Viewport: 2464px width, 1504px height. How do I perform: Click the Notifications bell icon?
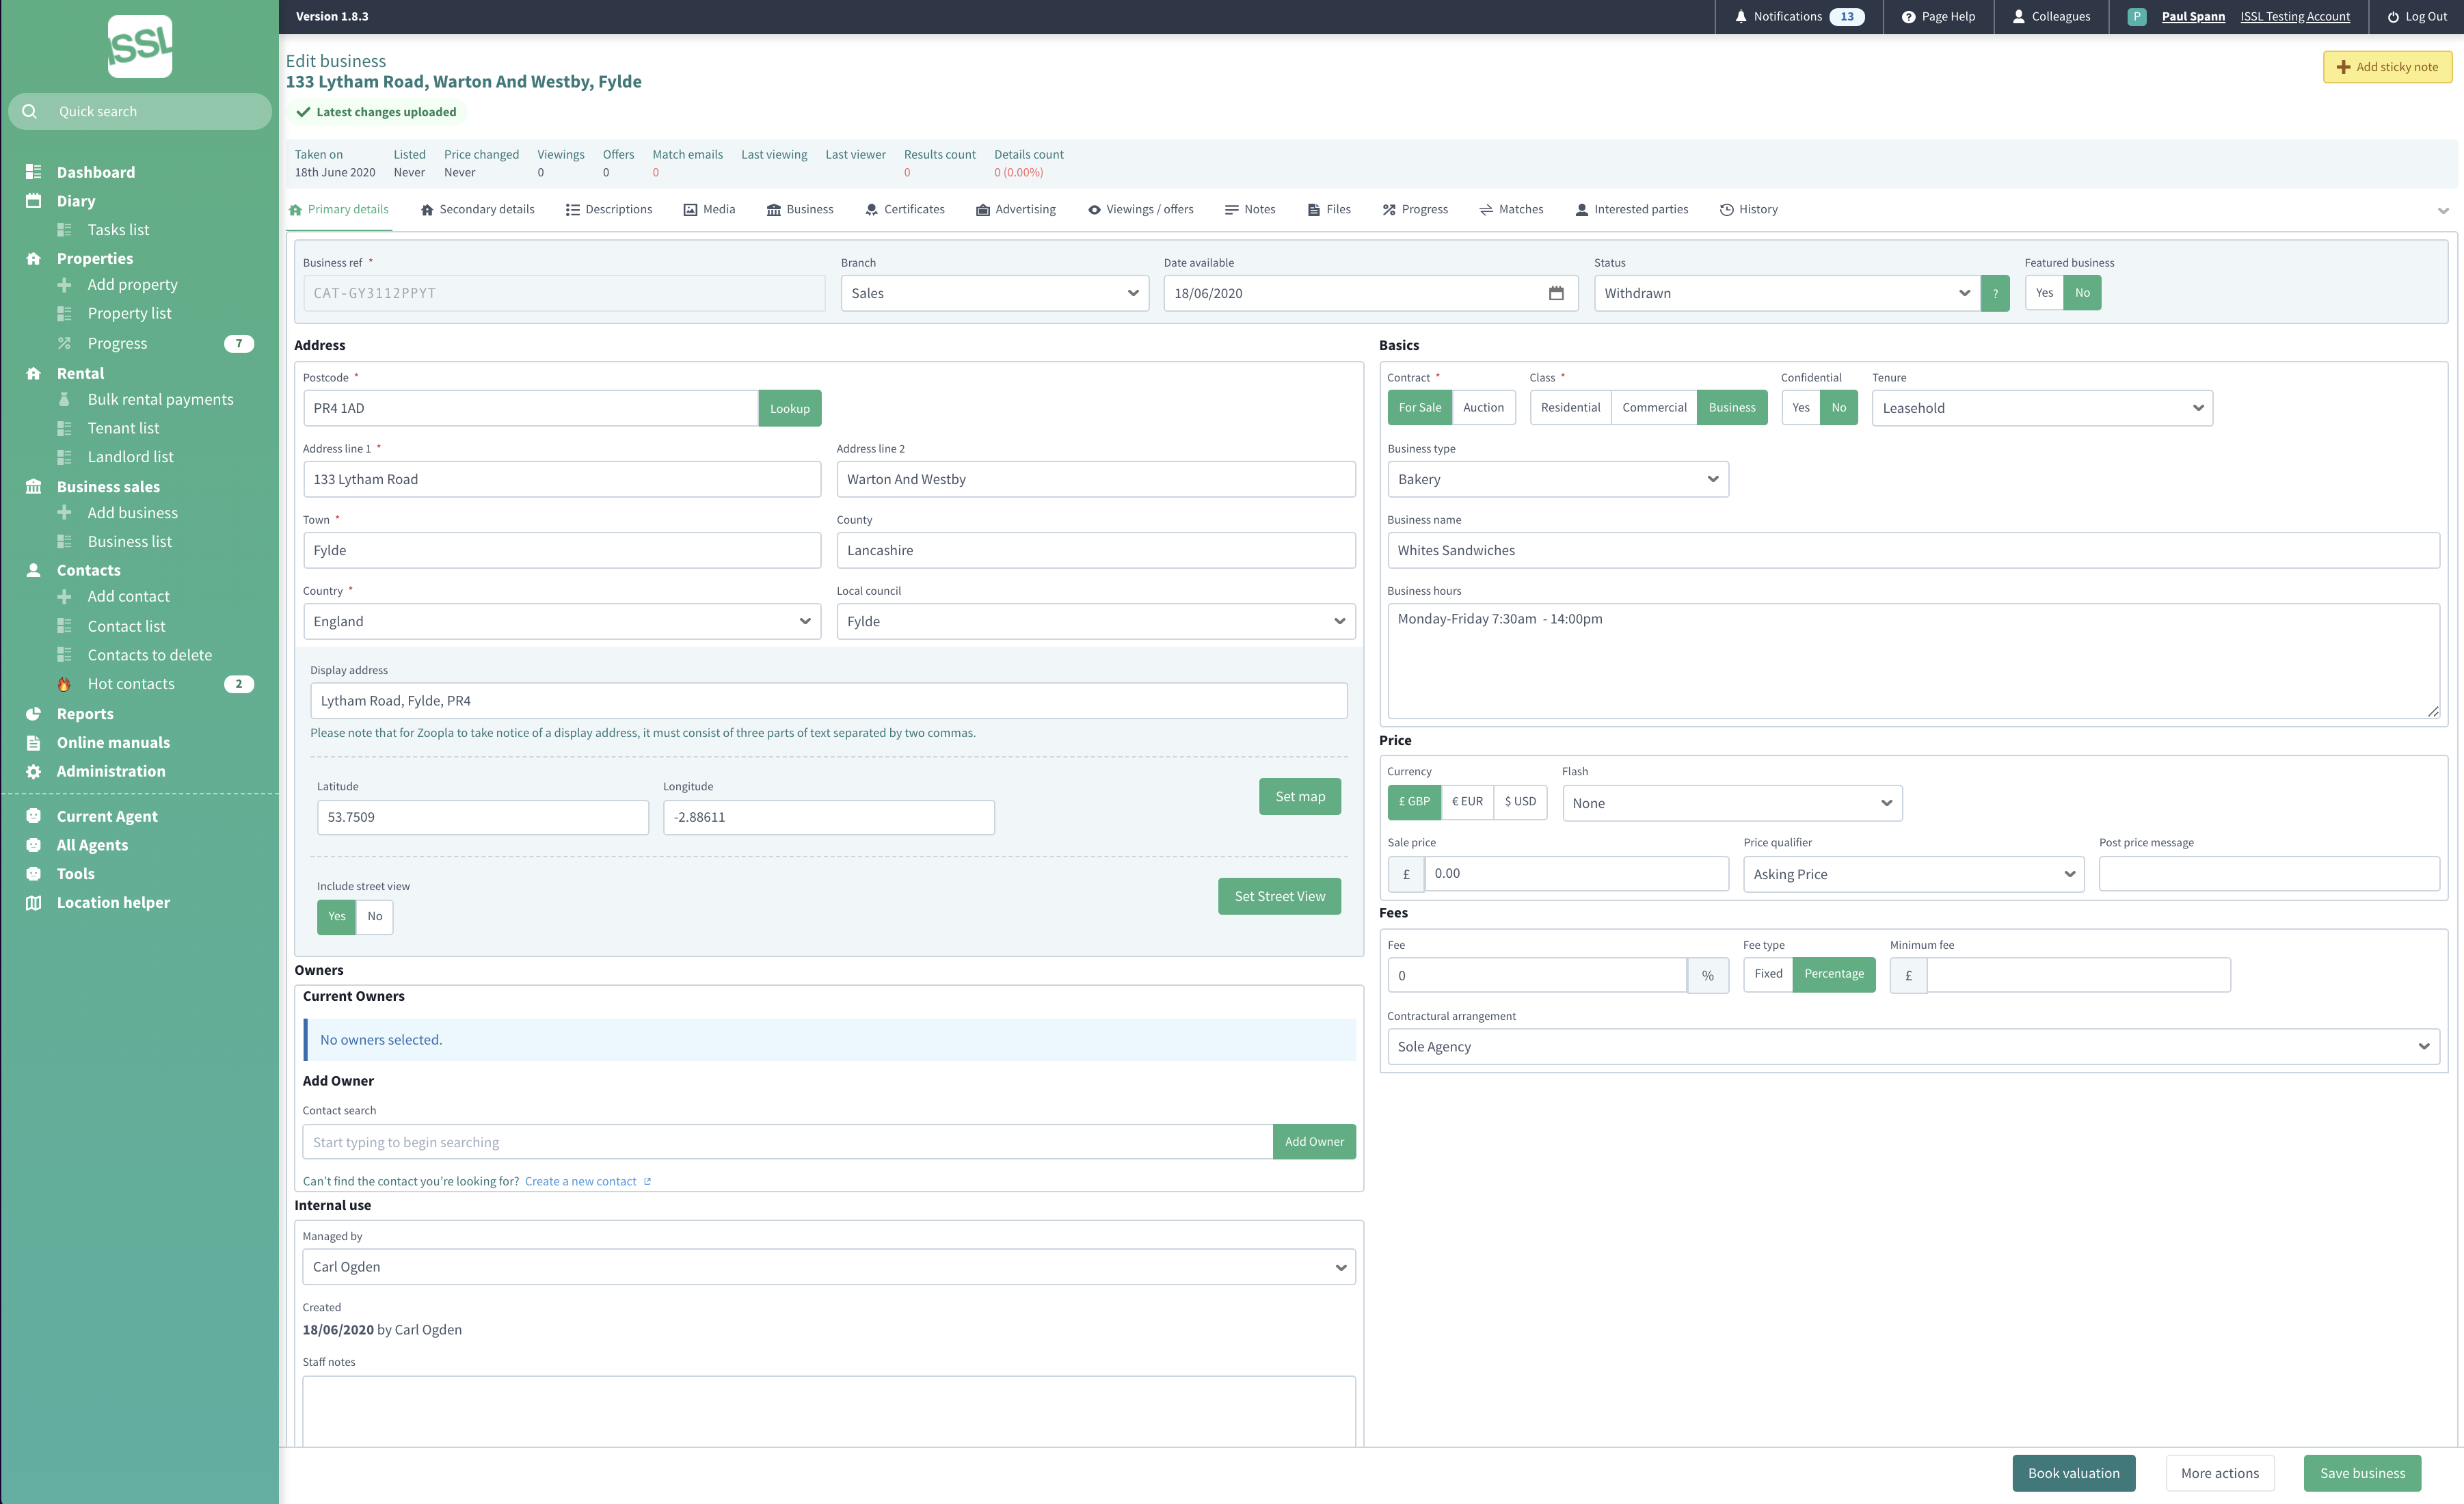pyautogui.click(x=1740, y=17)
